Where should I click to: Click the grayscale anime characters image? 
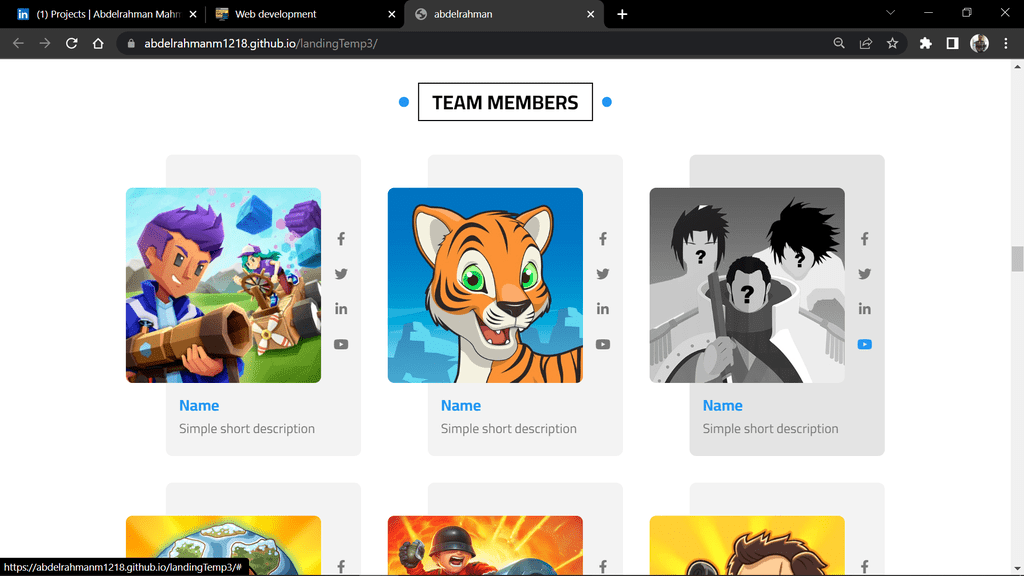coord(747,285)
